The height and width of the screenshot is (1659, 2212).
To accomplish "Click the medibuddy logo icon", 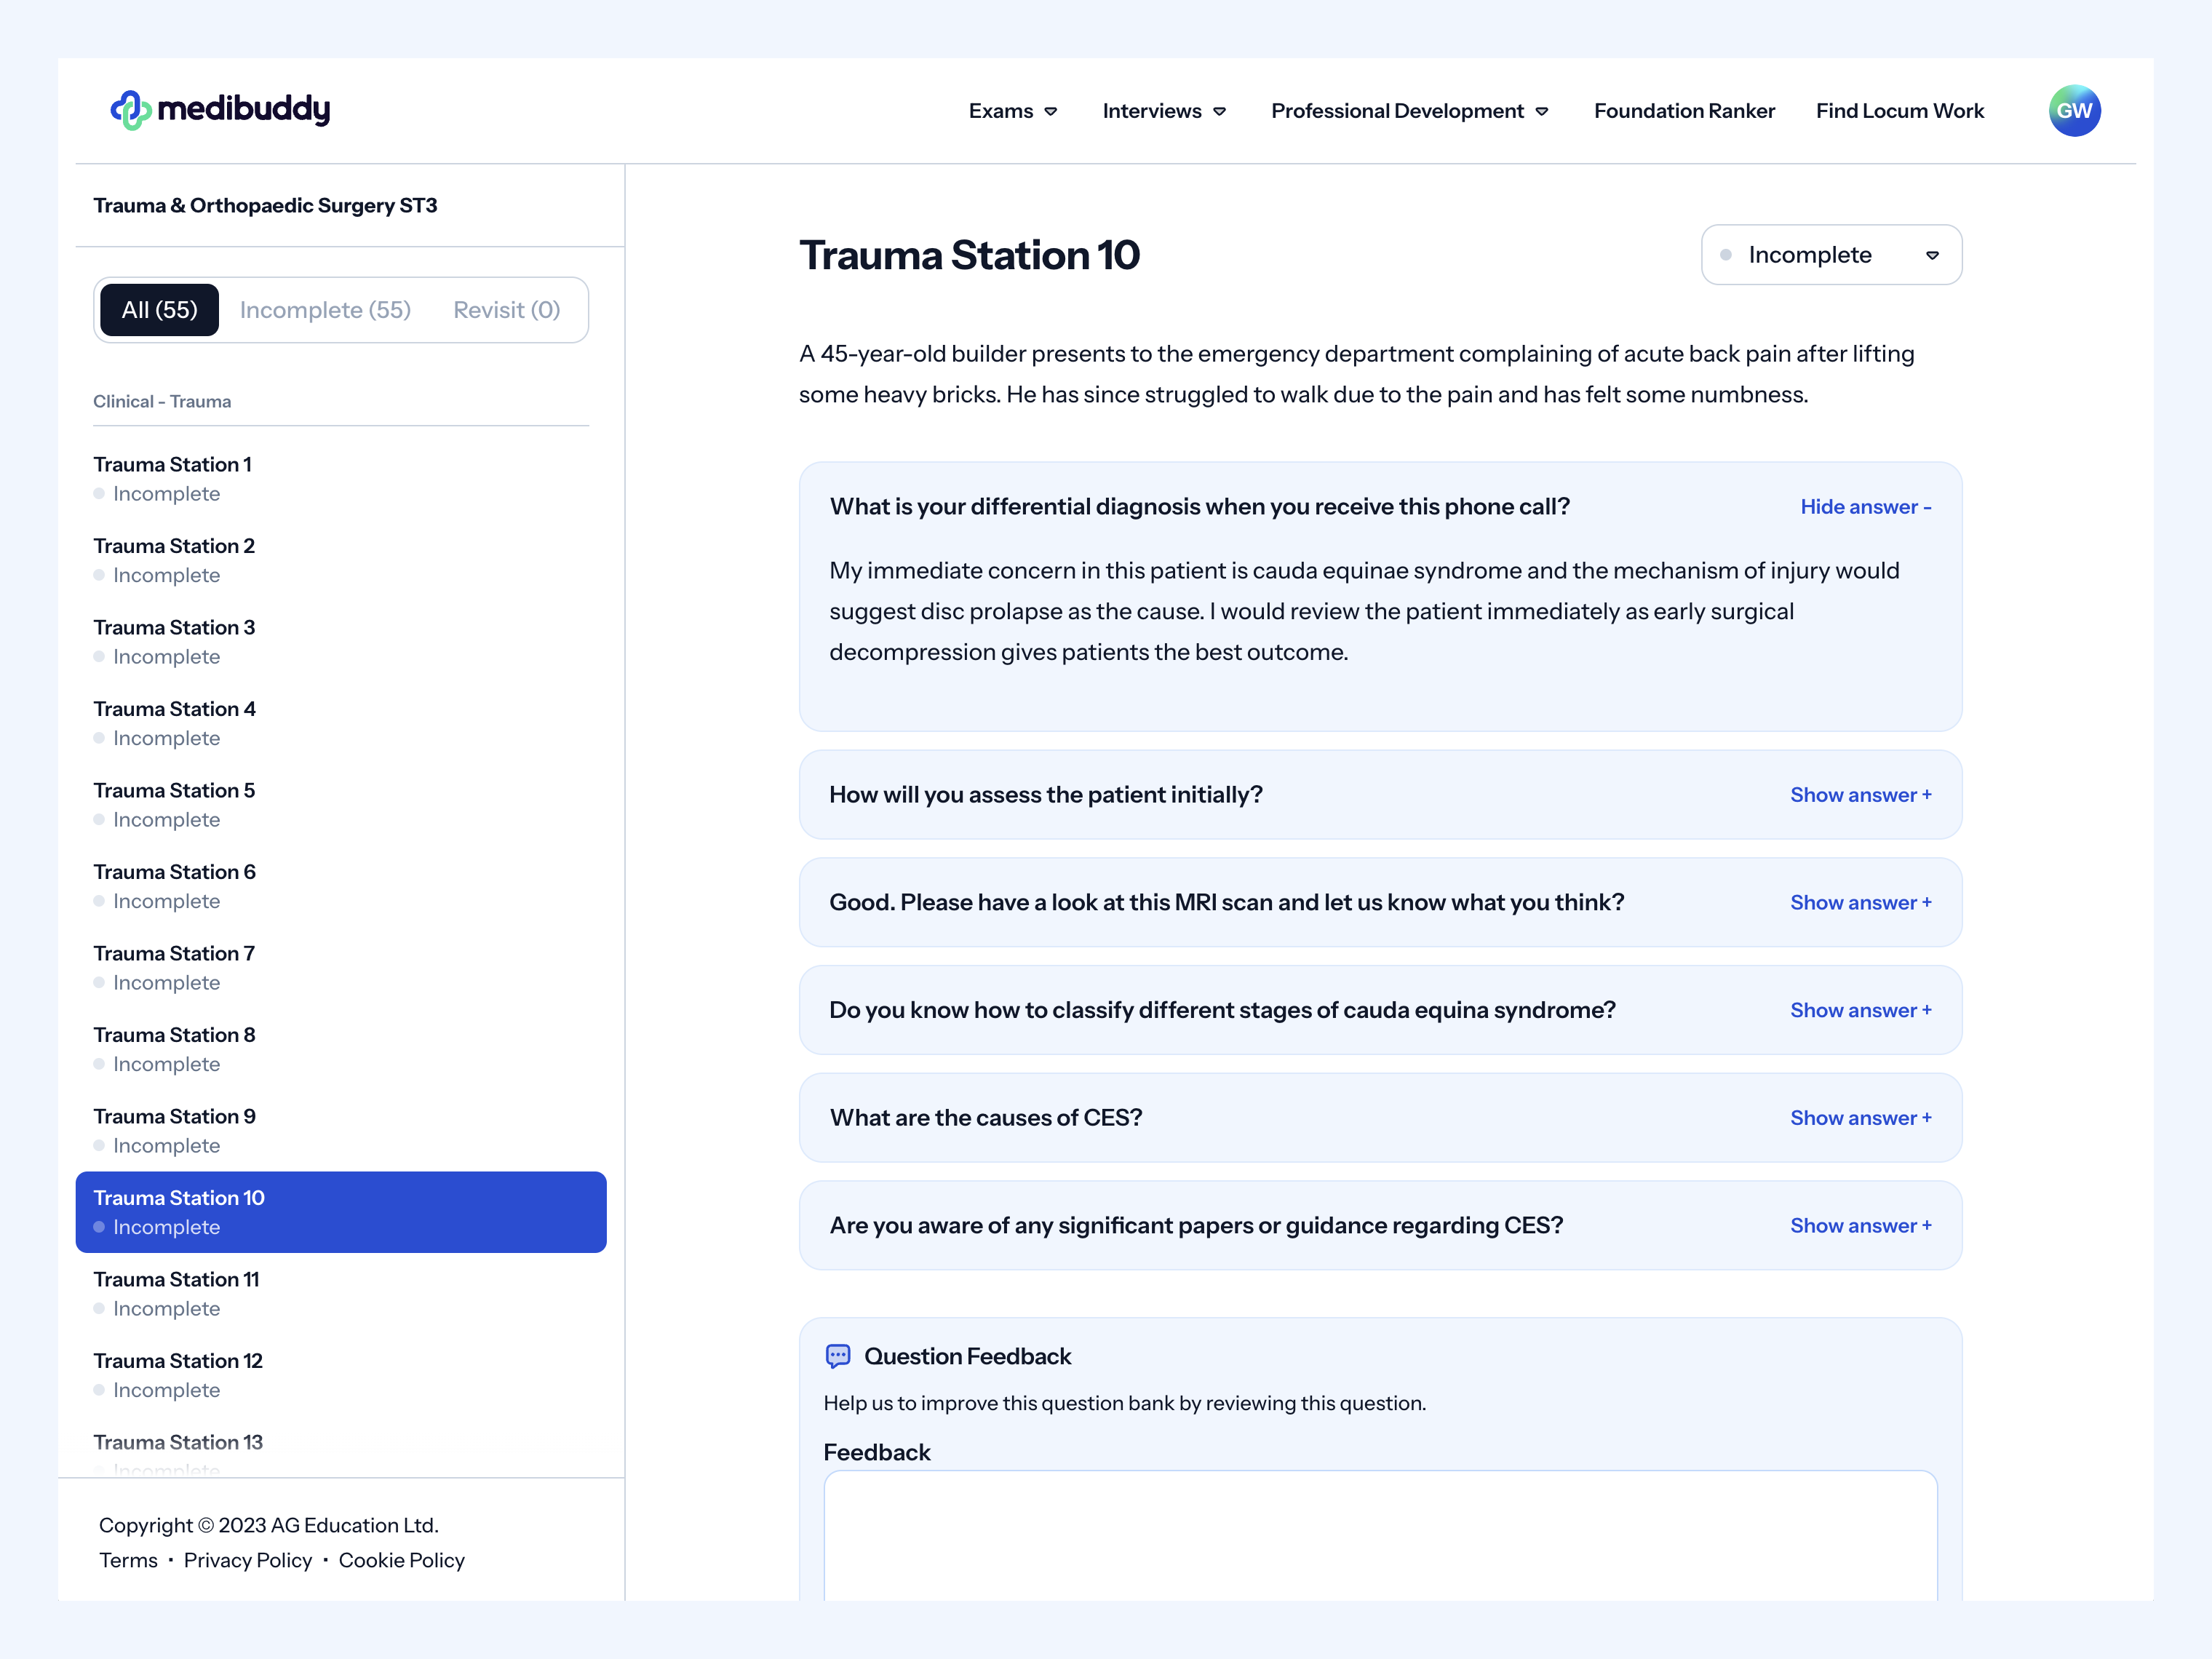I will (x=131, y=110).
